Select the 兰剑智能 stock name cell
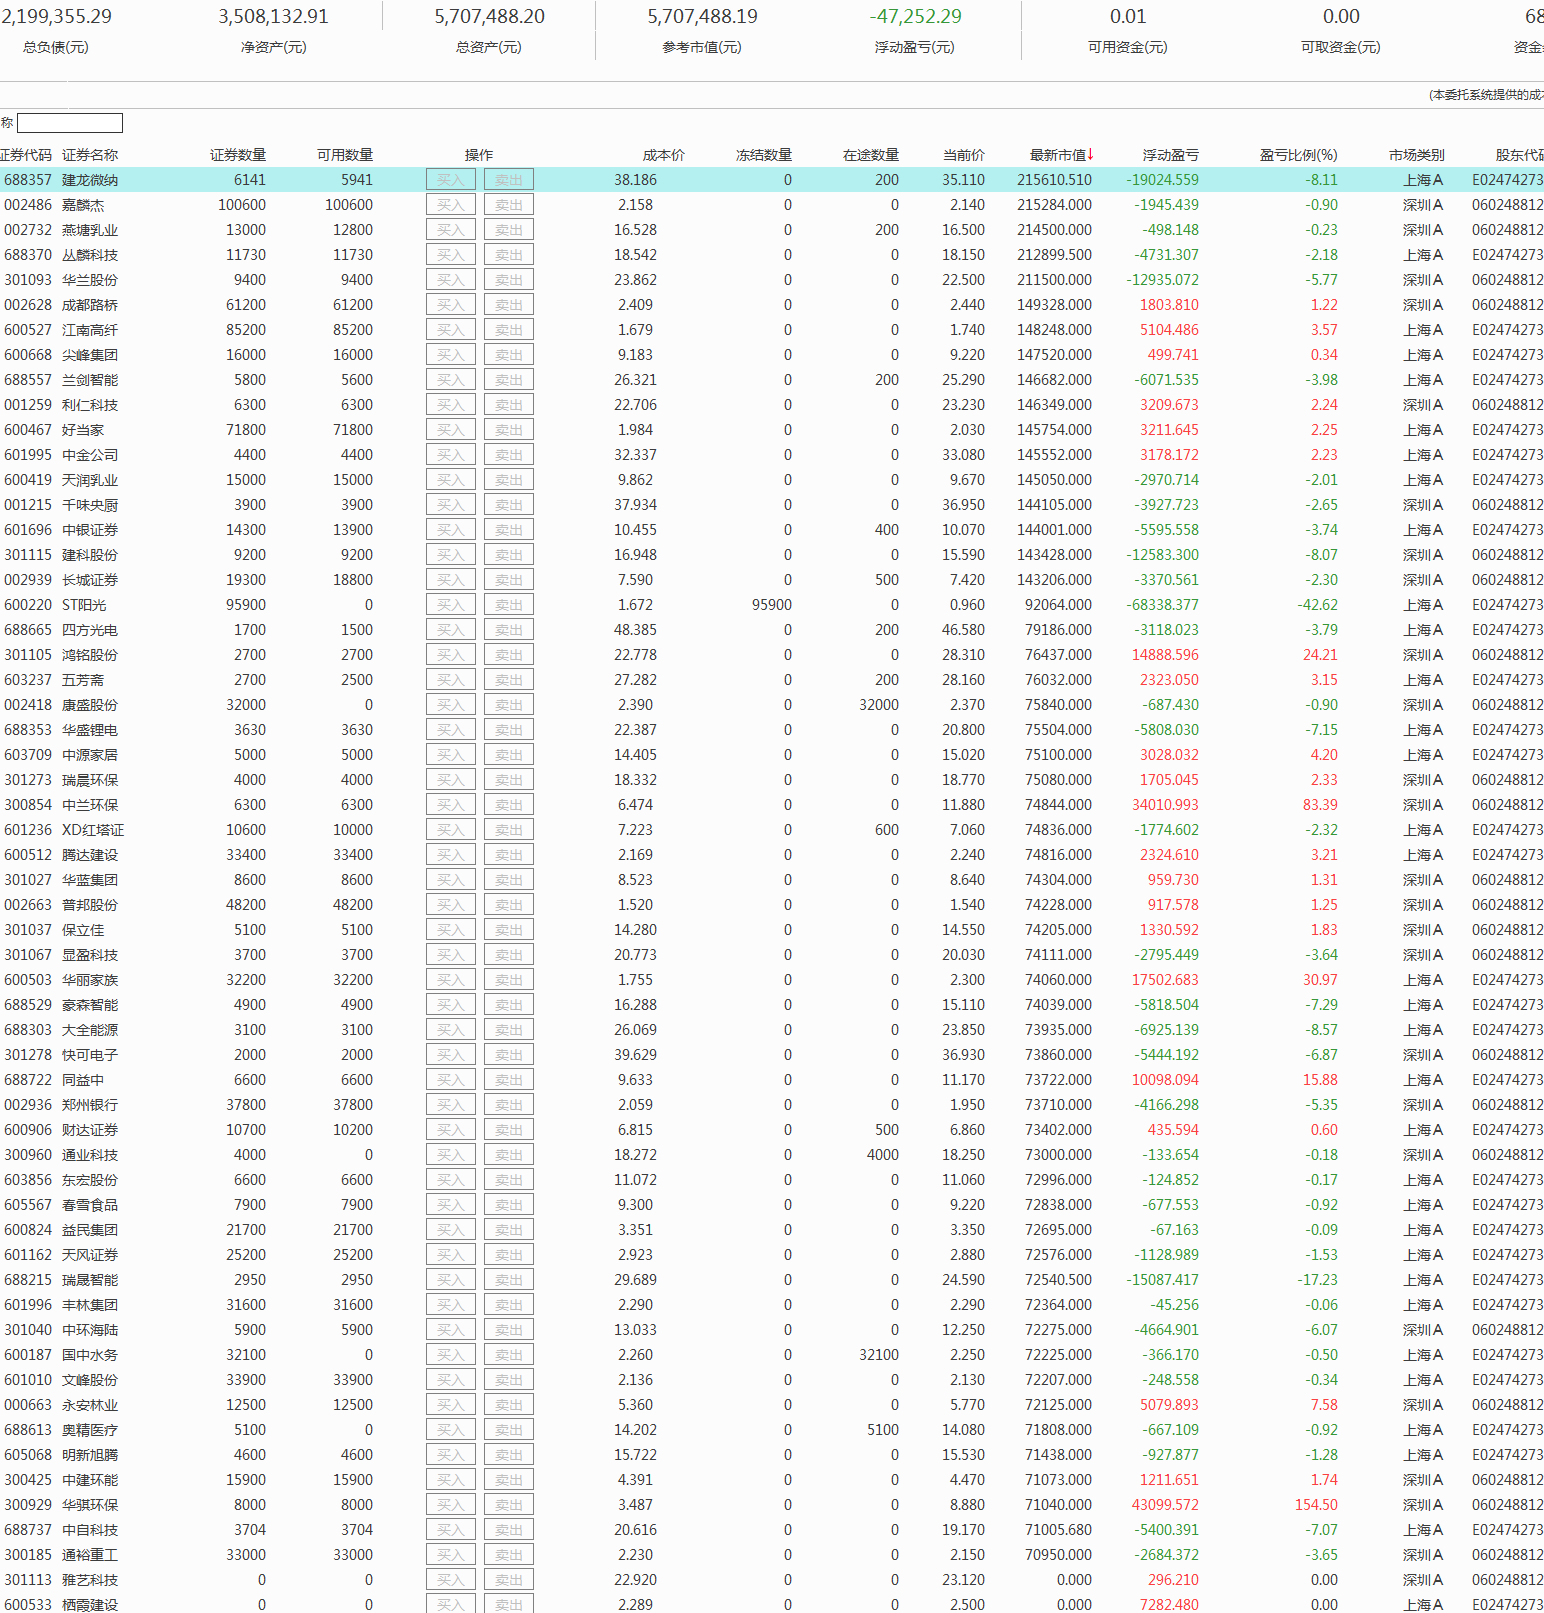The height and width of the screenshot is (1613, 1544). (x=90, y=380)
